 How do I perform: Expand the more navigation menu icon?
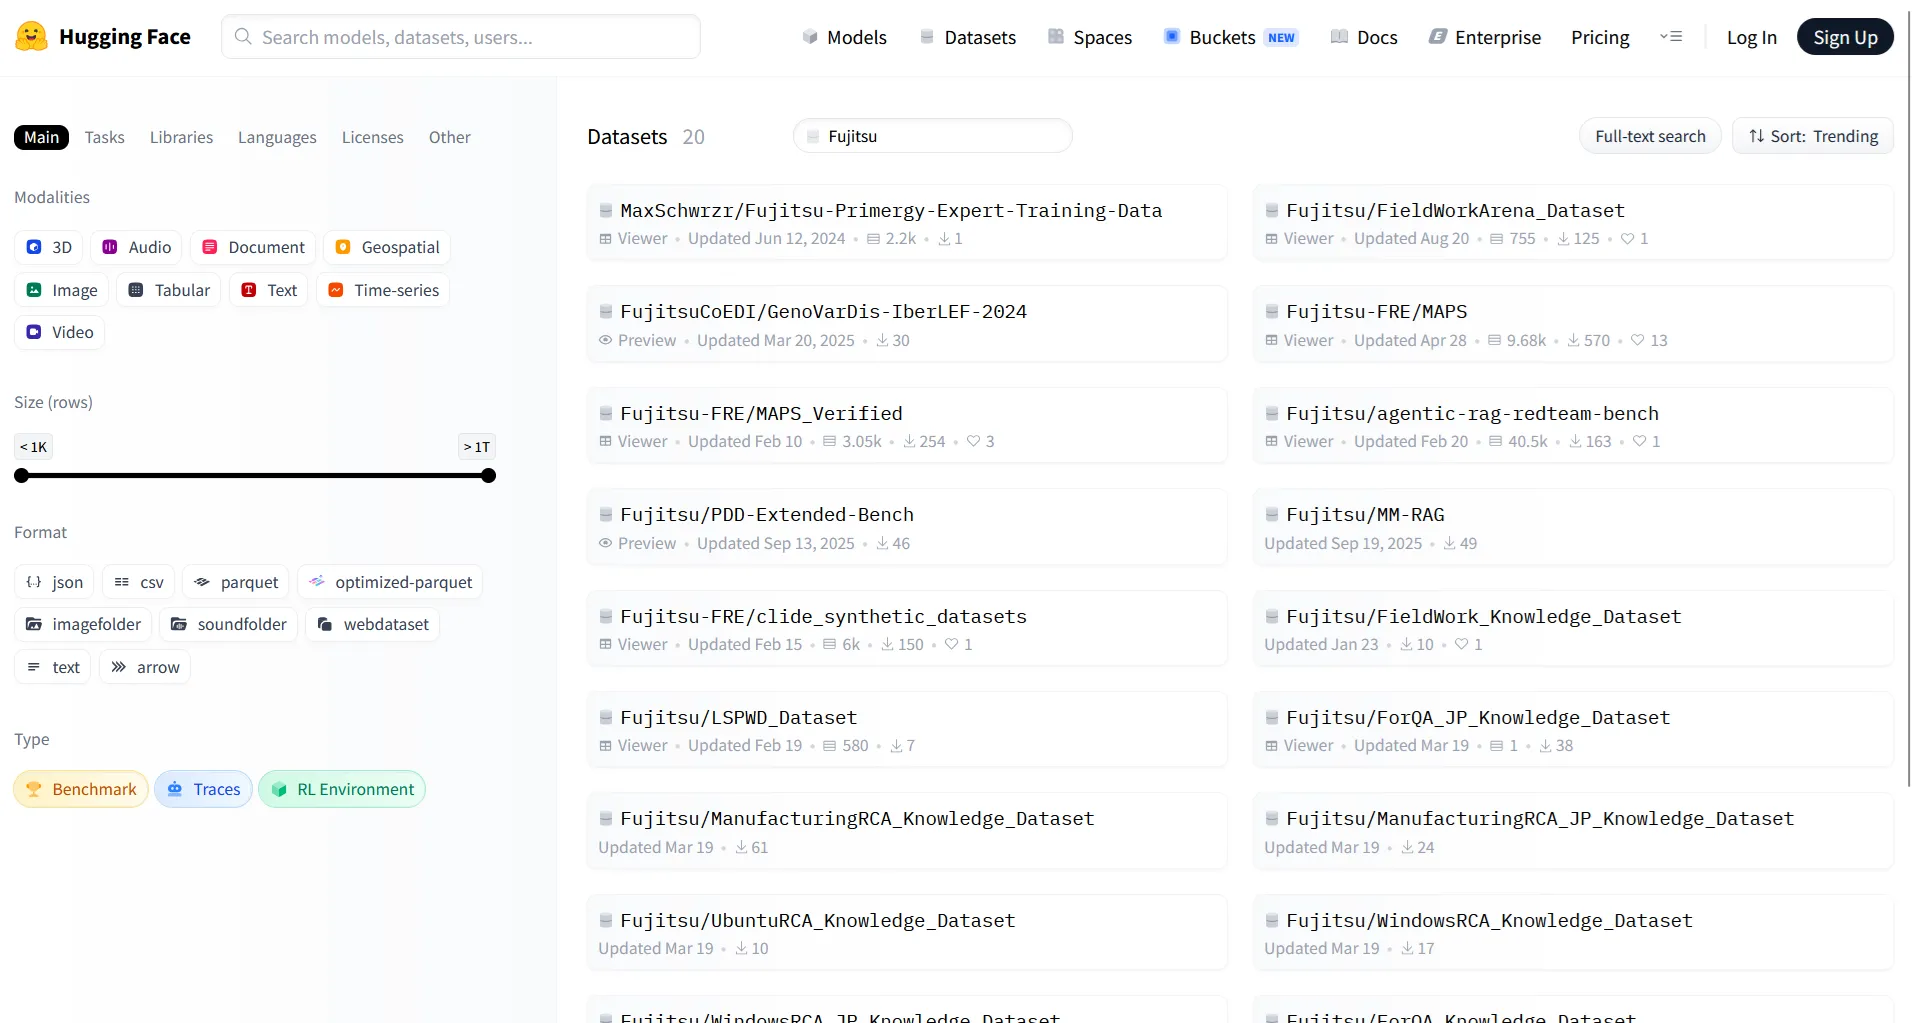[1671, 37]
